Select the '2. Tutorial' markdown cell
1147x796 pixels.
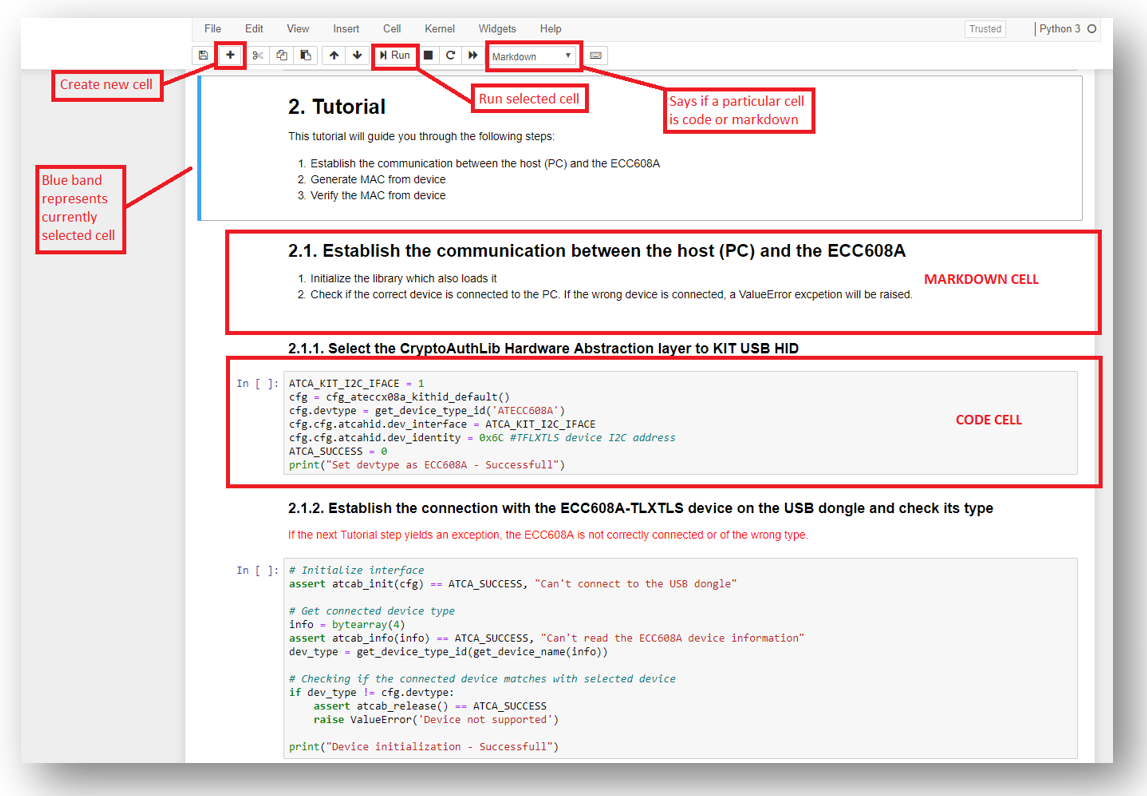pos(640,148)
